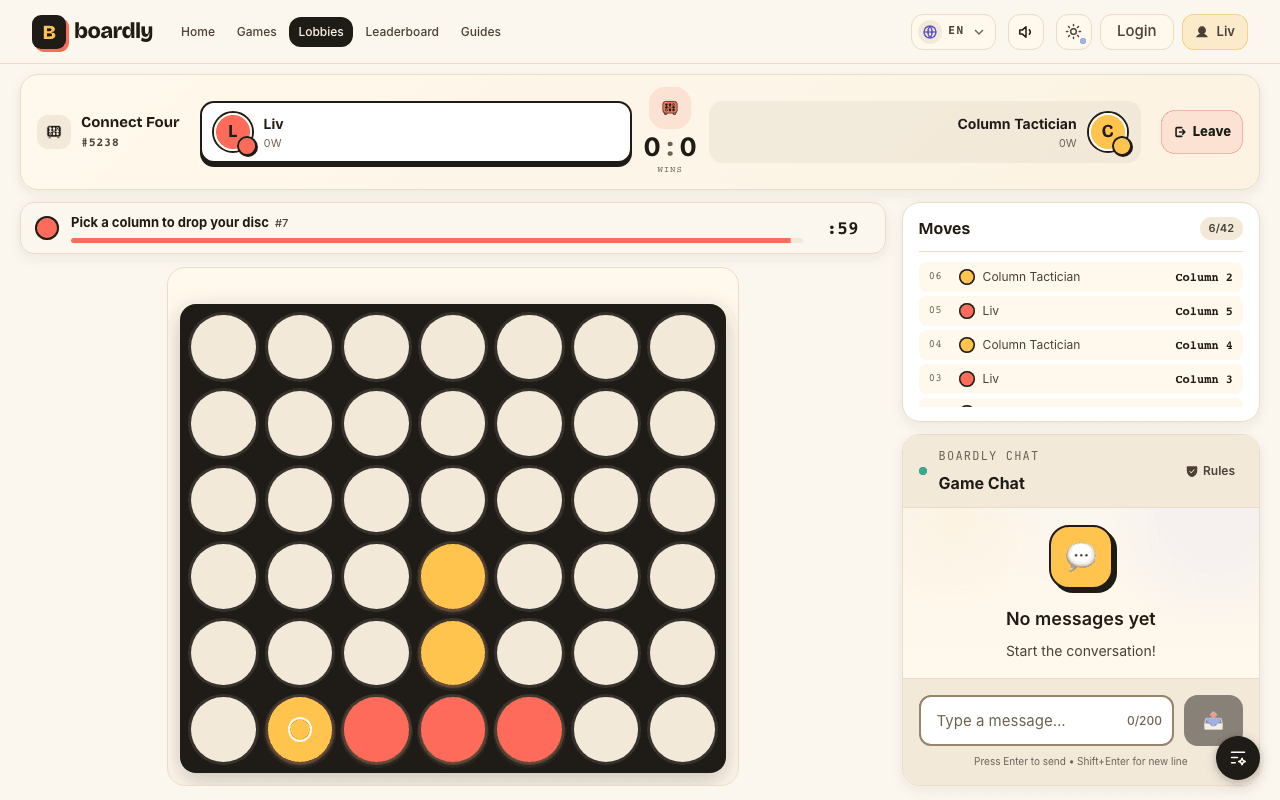Click the Connect Four game icon
Viewport: 1280px width, 800px height.
[x=54, y=132]
